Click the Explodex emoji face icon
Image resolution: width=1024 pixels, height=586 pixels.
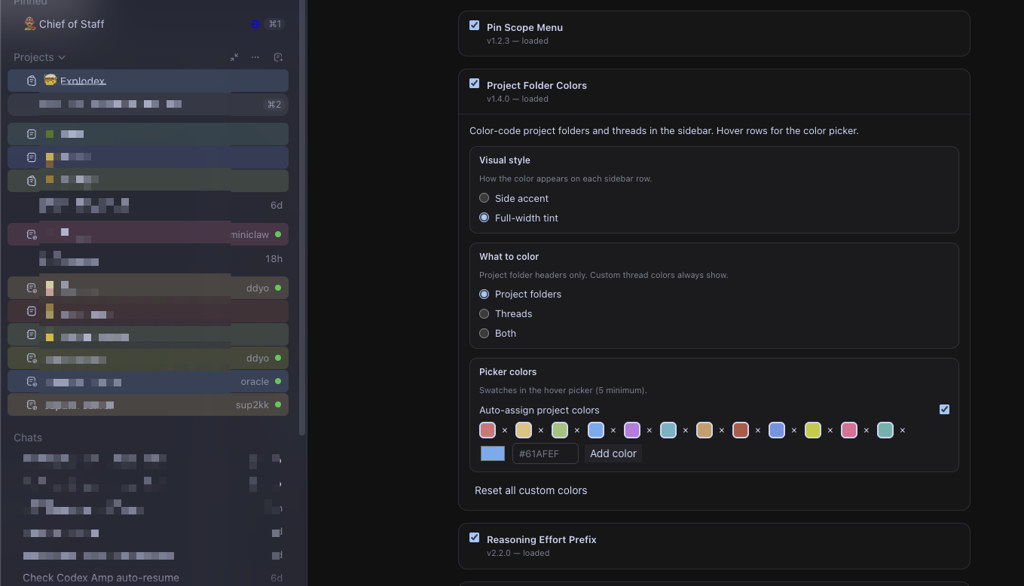point(50,80)
